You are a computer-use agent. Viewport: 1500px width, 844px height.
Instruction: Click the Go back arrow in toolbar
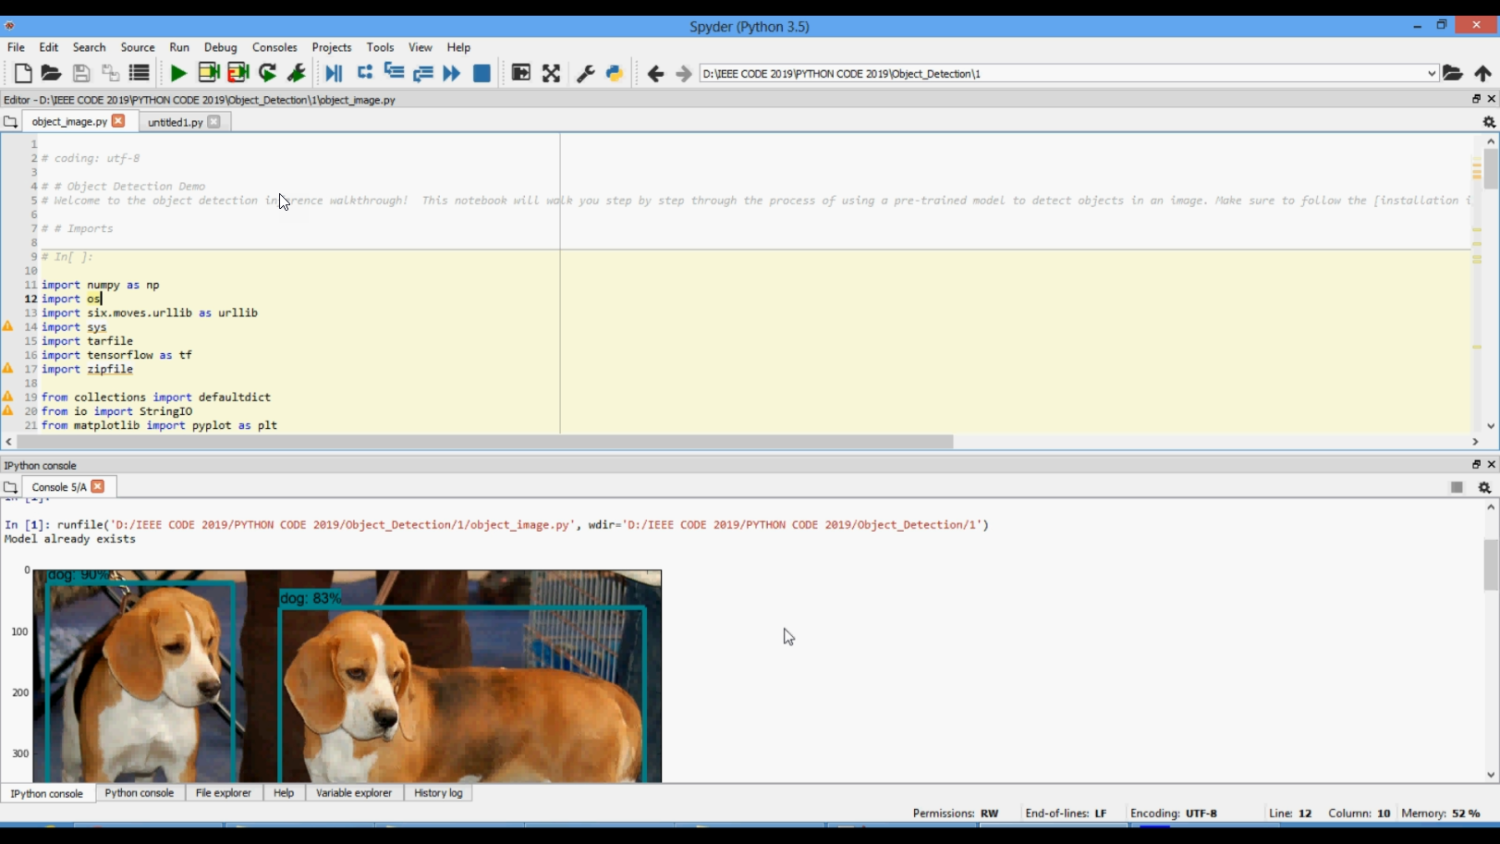(x=655, y=73)
